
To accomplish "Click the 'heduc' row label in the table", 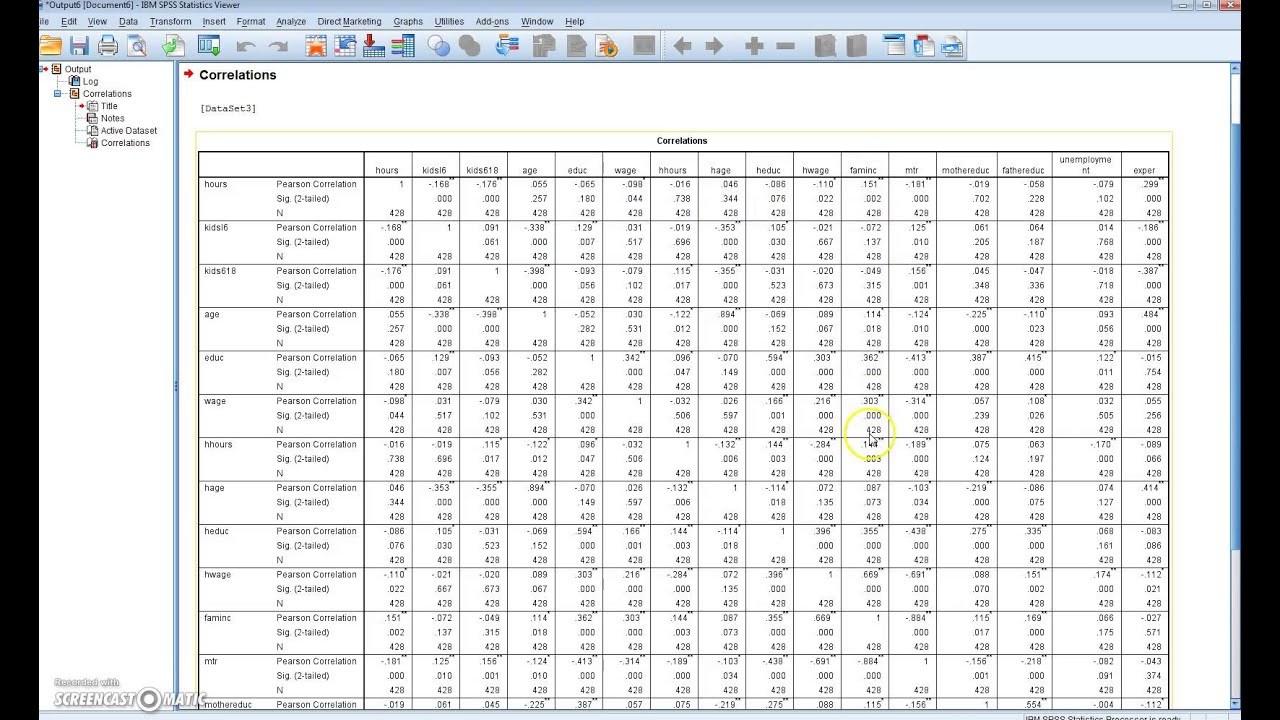I will [216, 531].
